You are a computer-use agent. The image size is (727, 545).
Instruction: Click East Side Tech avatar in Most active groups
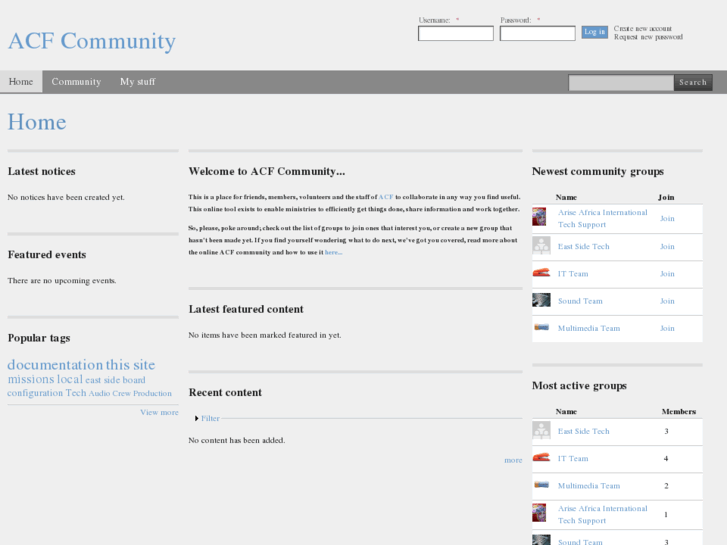coord(541,430)
